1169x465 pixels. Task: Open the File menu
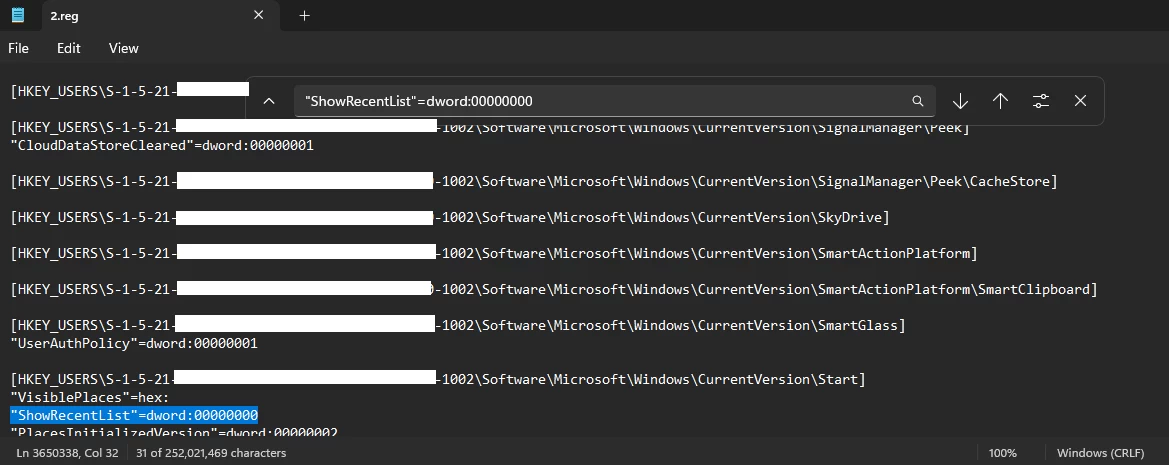point(19,48)
